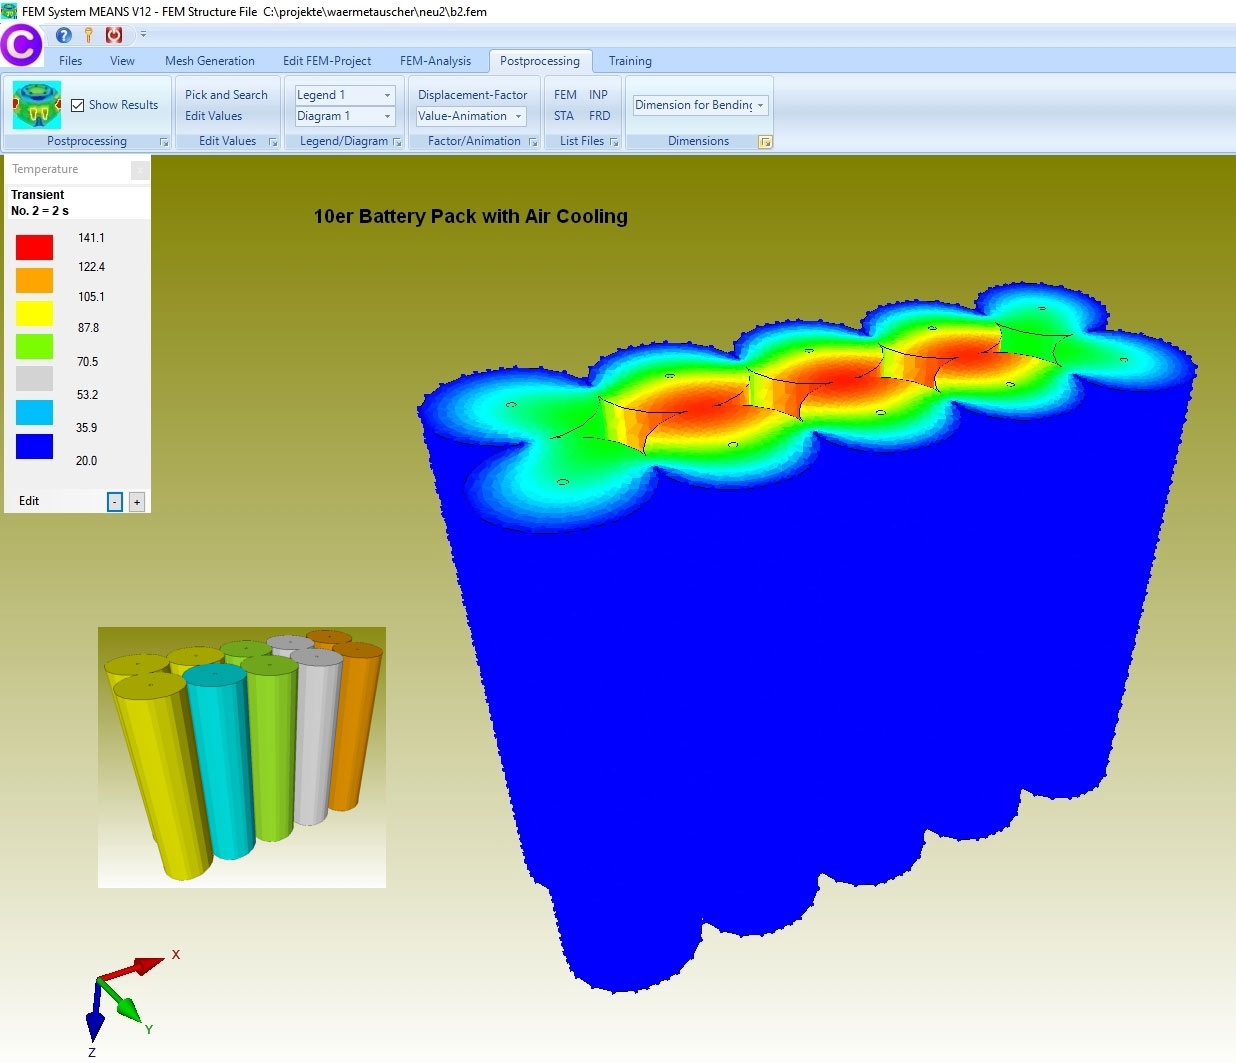Click the key license icon in quick toolbar
Screen dimensions: 1236x1063
coord(89,35)
